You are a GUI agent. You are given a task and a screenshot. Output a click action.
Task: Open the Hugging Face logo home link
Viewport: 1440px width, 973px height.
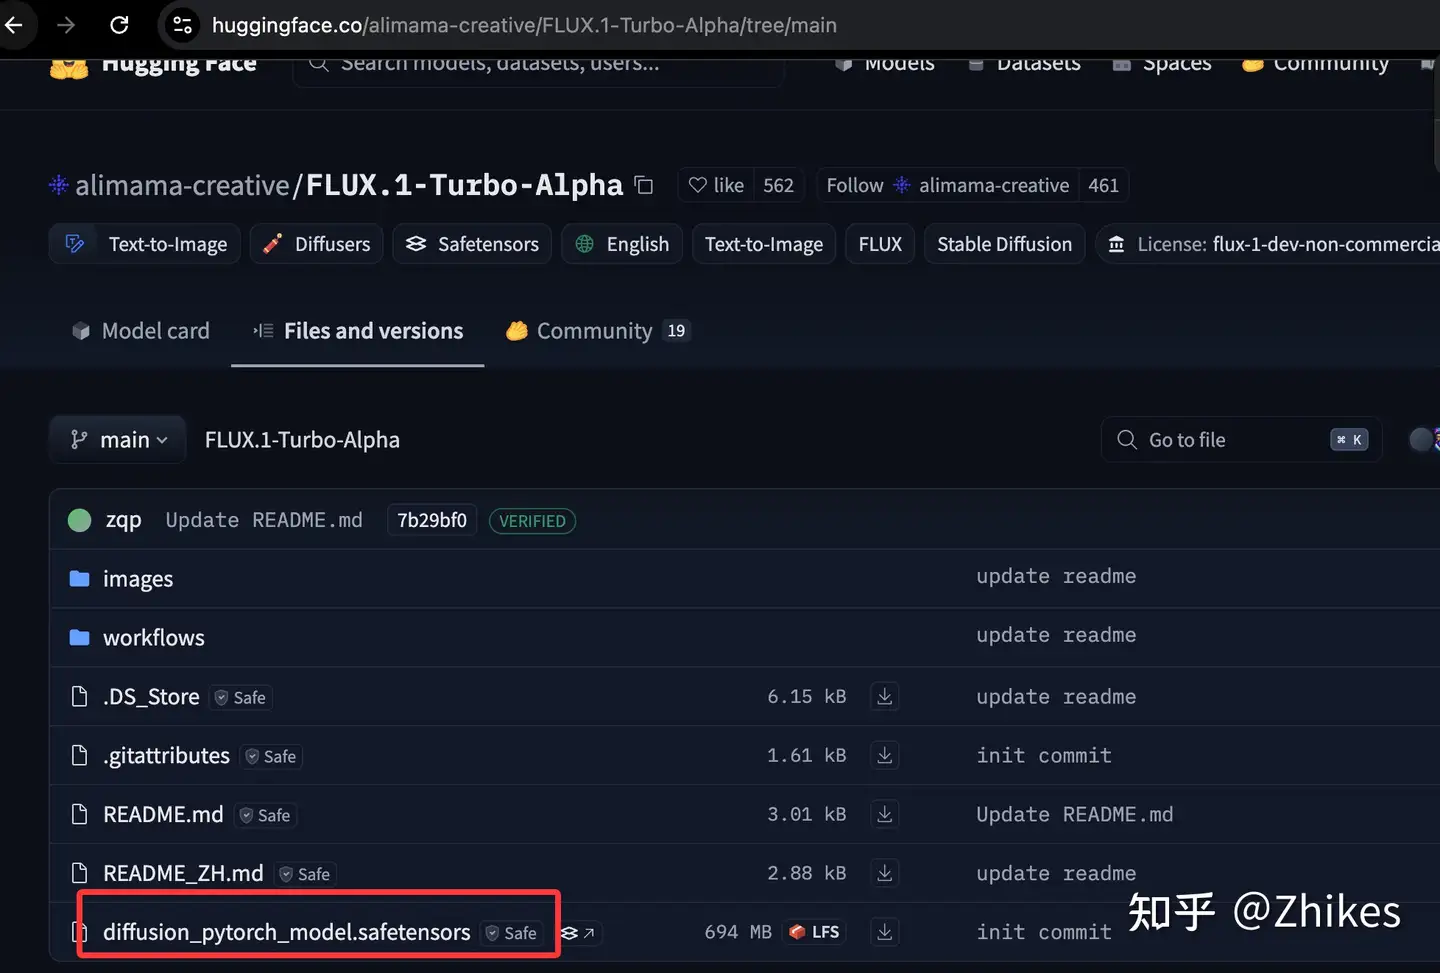coord(153,64)
